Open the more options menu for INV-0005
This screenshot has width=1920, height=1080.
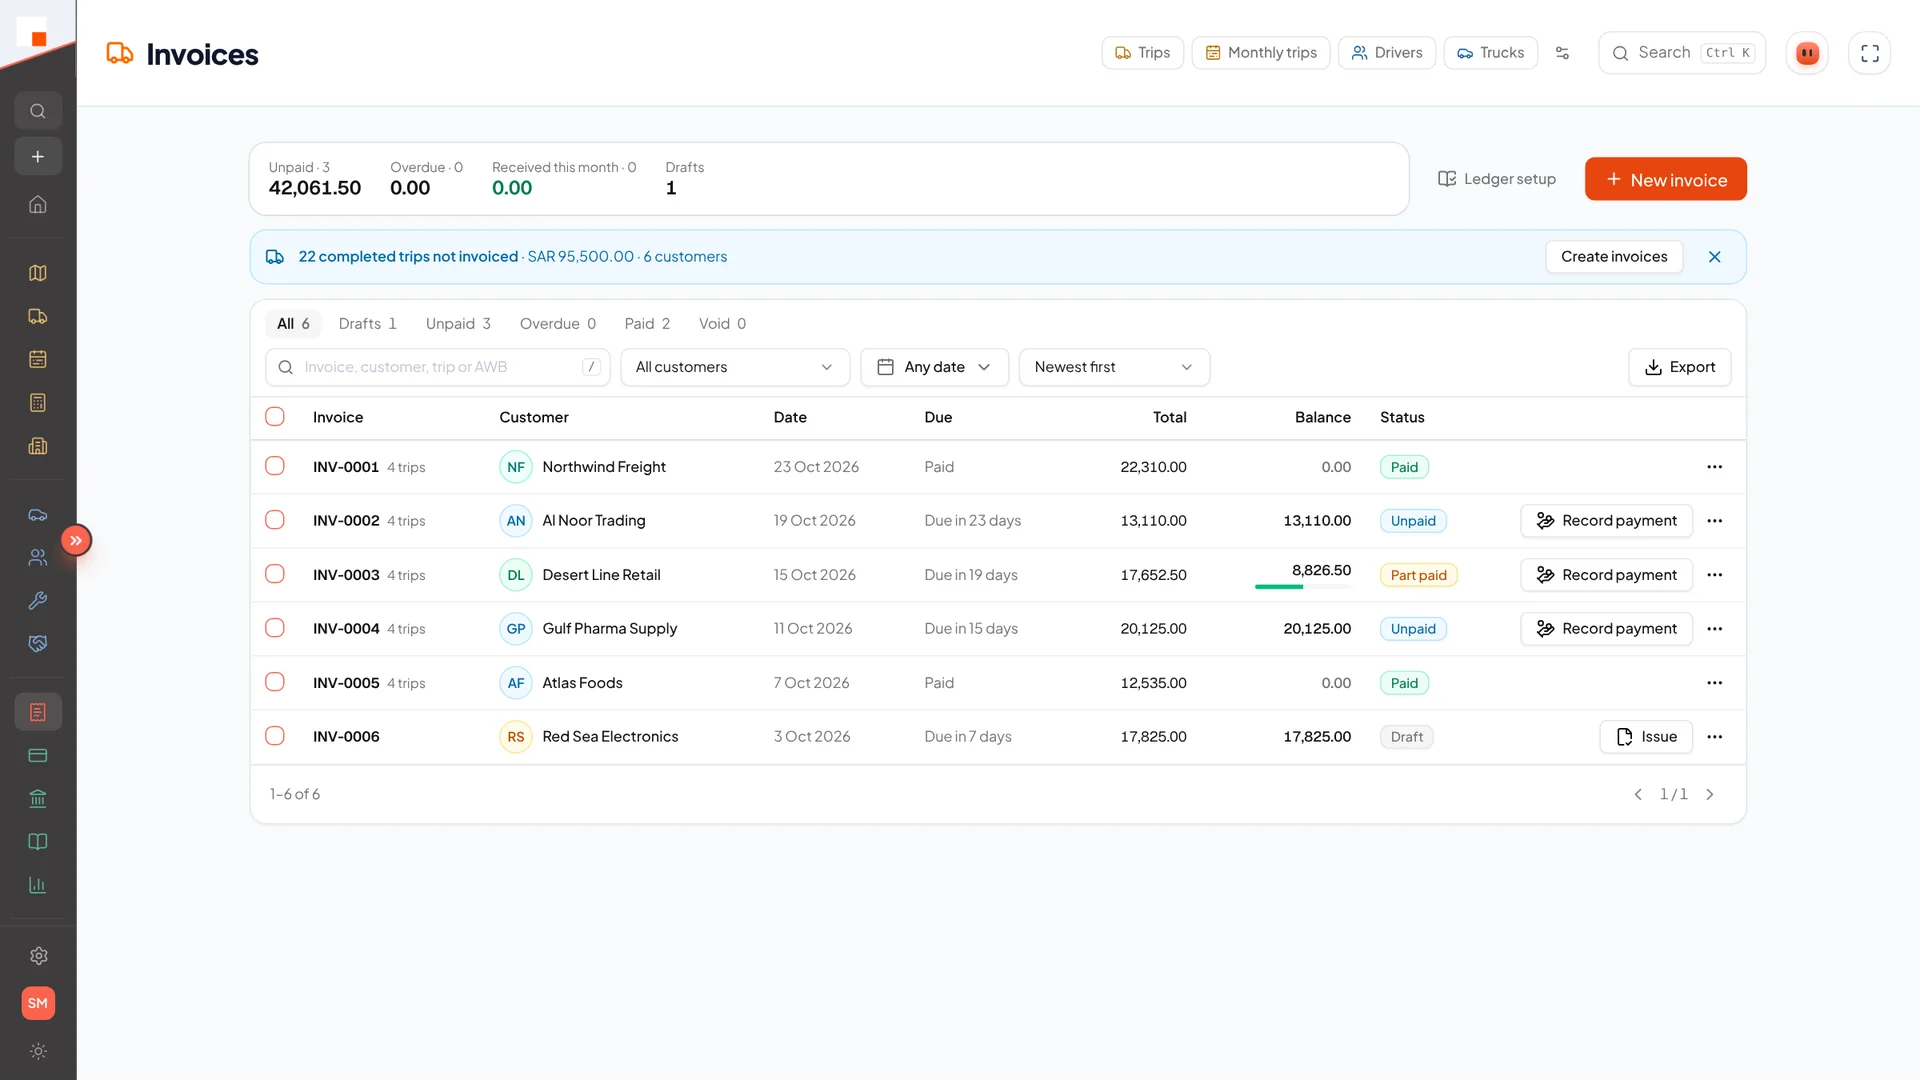[x=1714, y=683]
